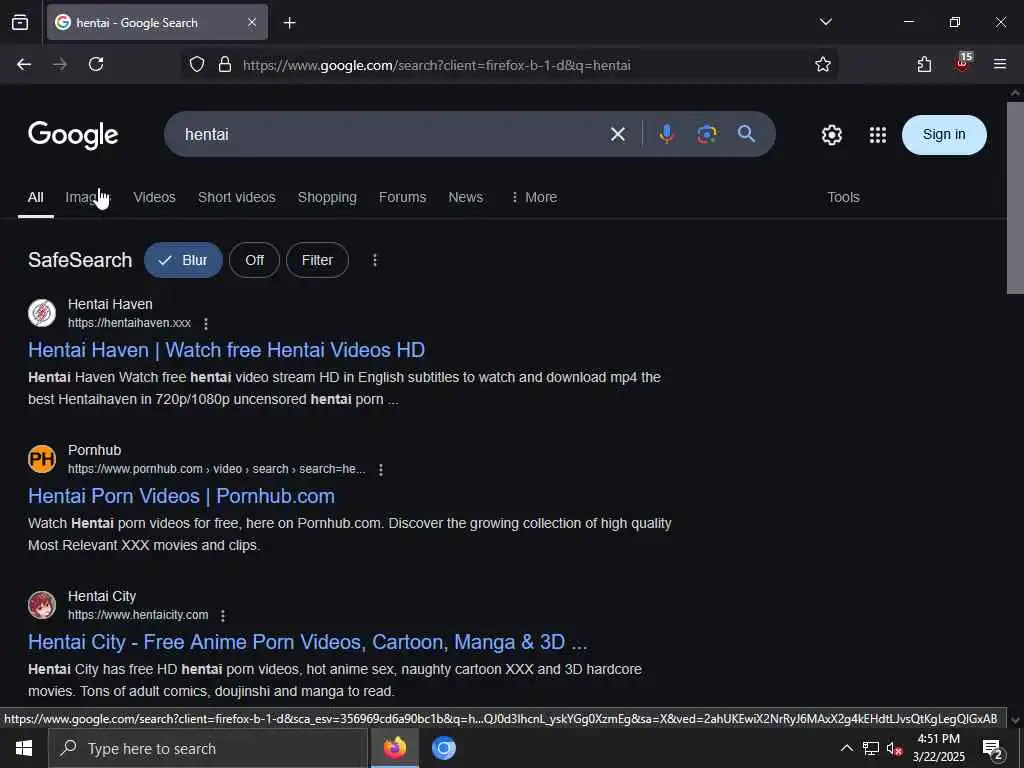Screen dimensions: 1024x768
Task: Switch to the Forums tab
Action: pos(402,197)
